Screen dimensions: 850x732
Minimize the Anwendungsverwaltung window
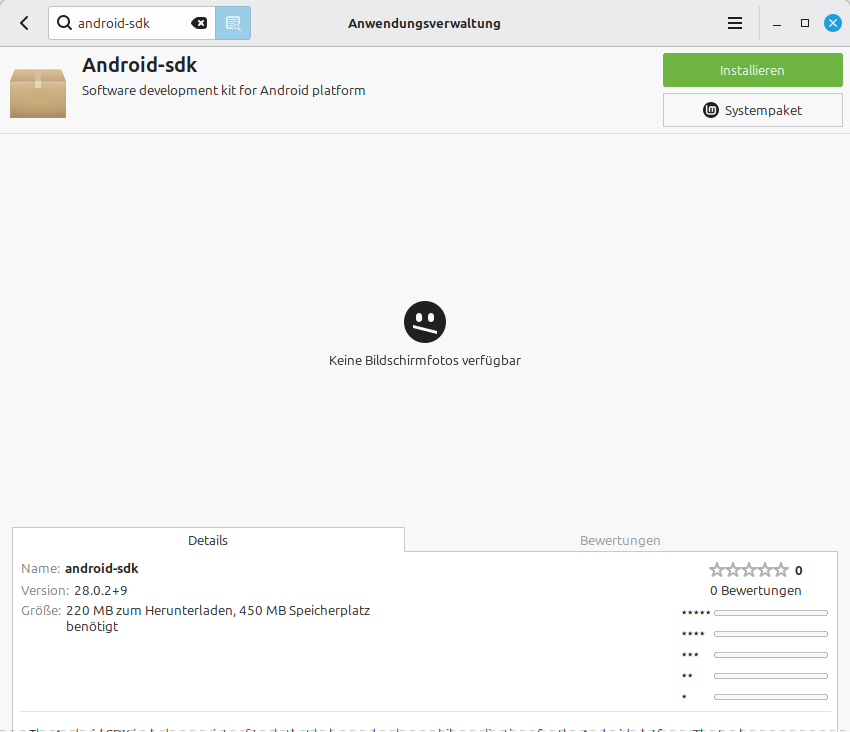[777, 23]
